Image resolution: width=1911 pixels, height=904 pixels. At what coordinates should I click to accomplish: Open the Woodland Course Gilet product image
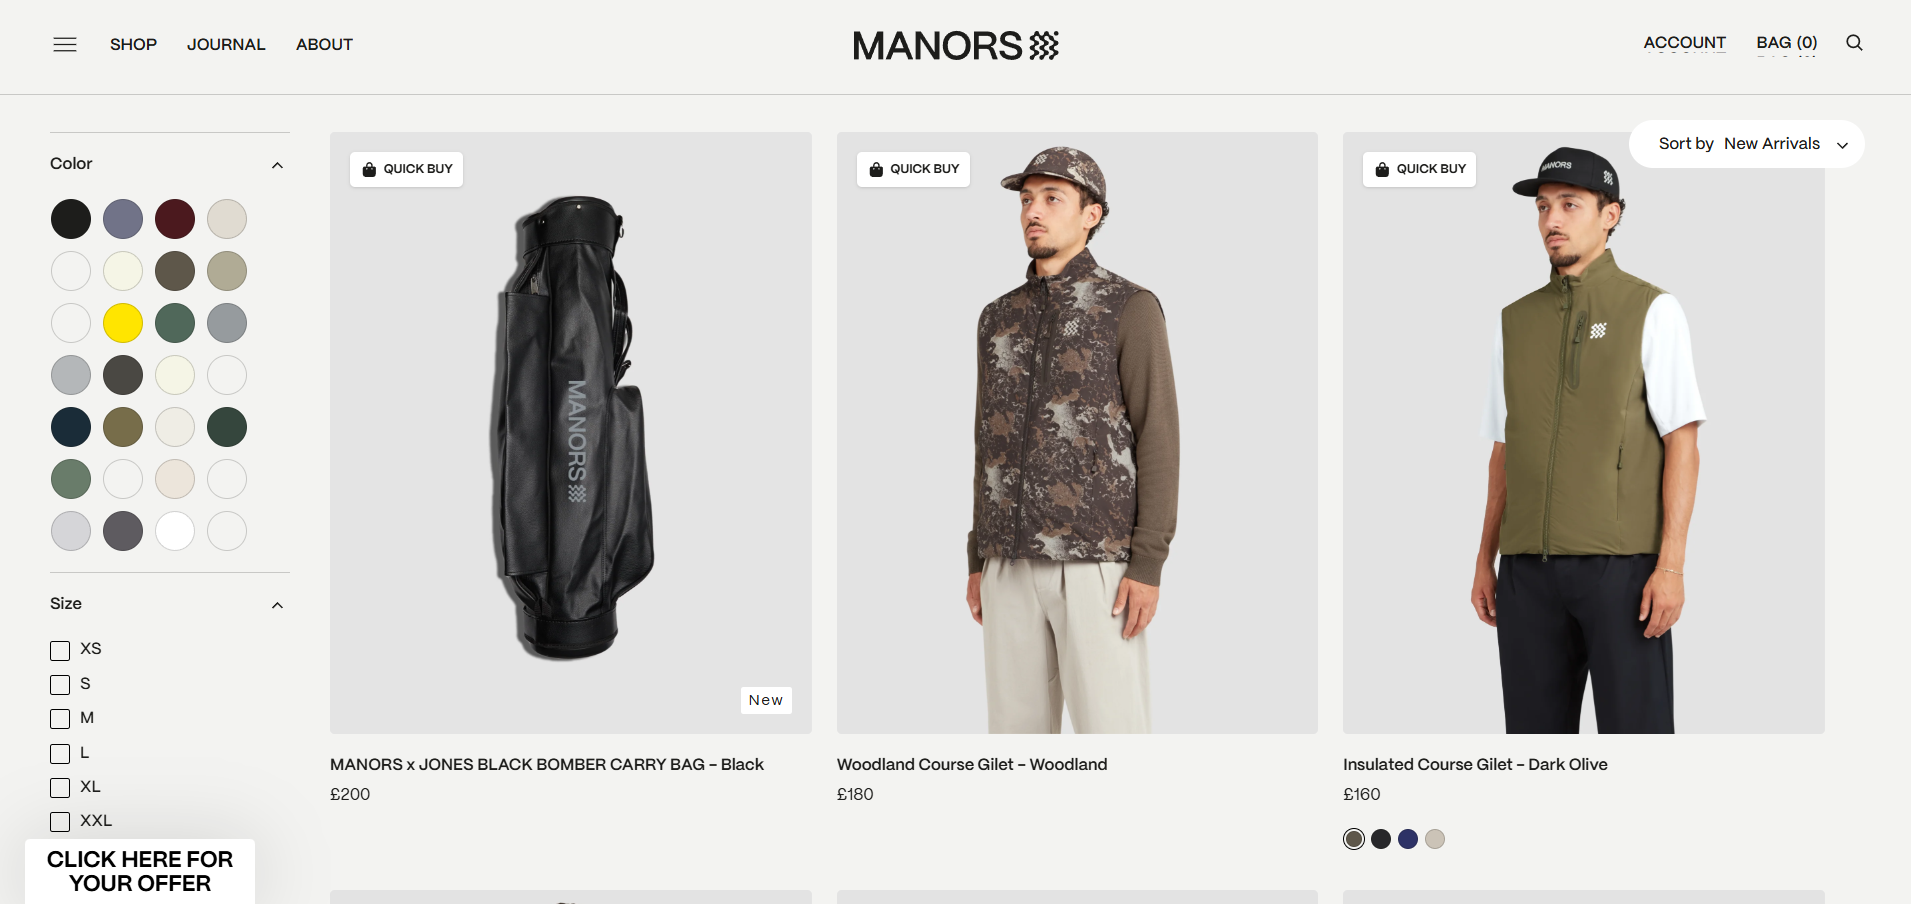pos(1077,433)
